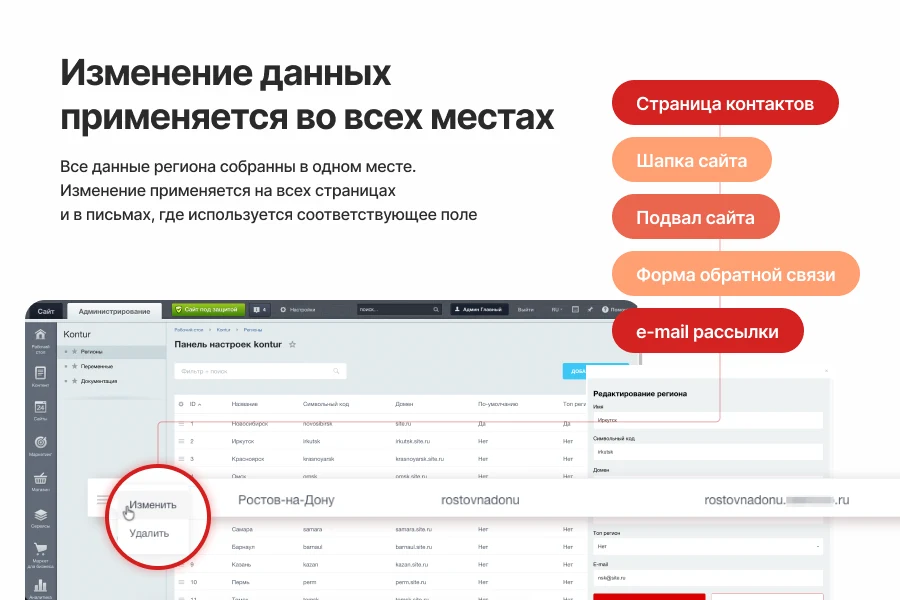Sort the table by the ID column

tap(195, 404)
